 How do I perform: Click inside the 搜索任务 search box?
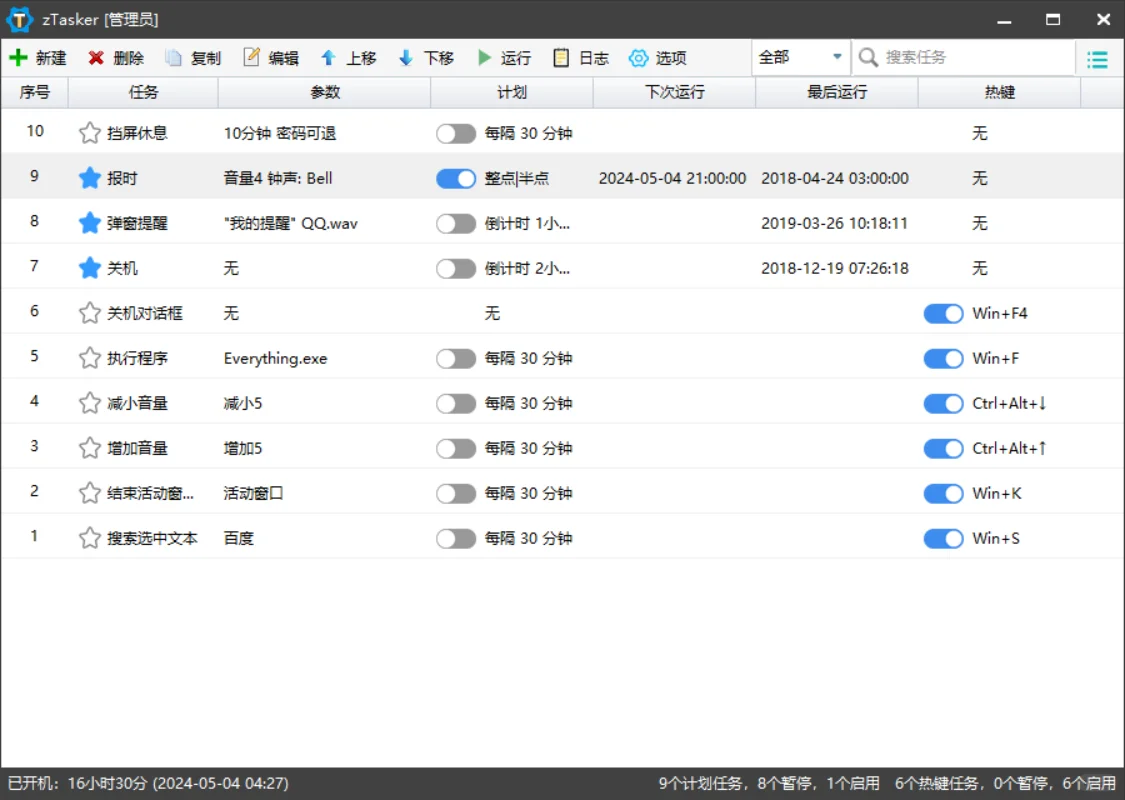click(x=960, y=57)
